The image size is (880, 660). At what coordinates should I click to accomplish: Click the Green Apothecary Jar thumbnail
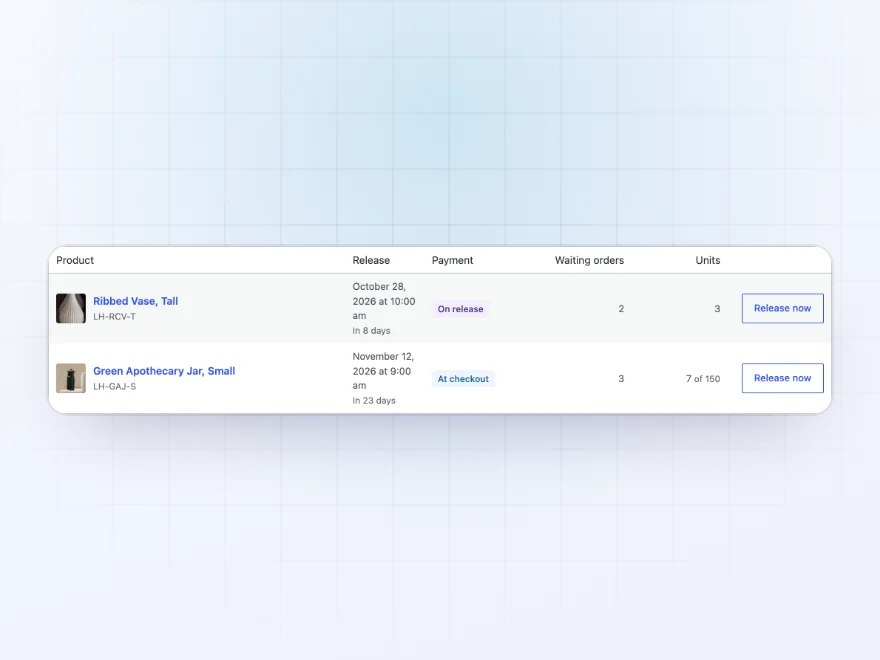(x=71, y=378)
